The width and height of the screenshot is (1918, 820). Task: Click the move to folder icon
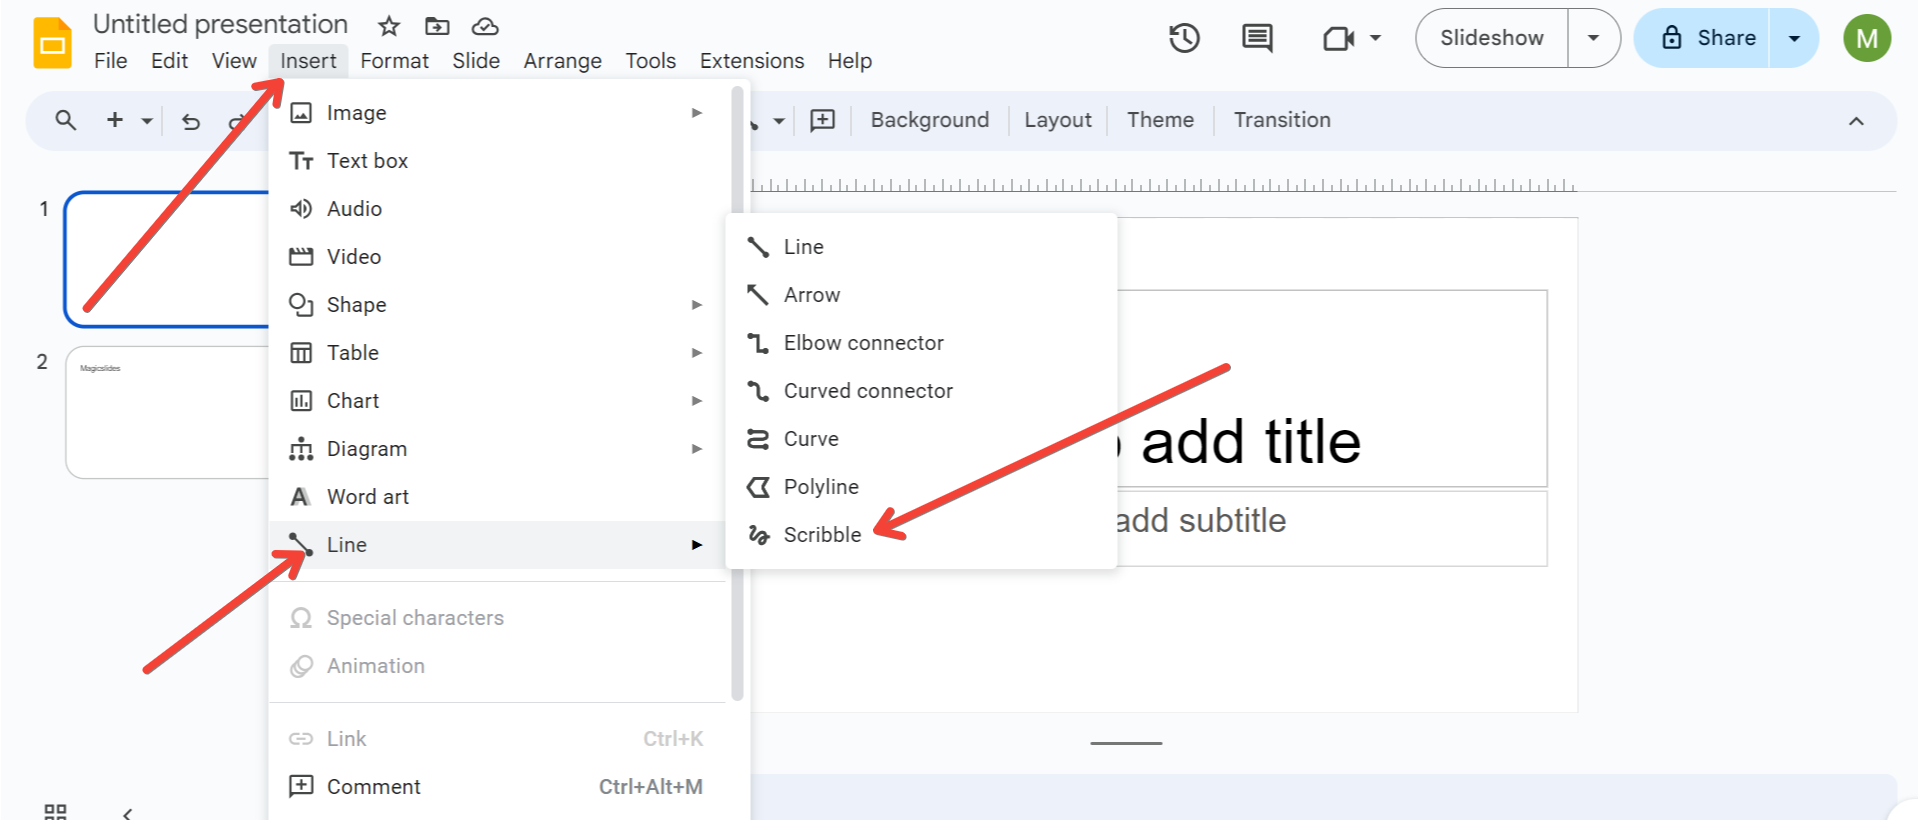(x=437, y=26)
